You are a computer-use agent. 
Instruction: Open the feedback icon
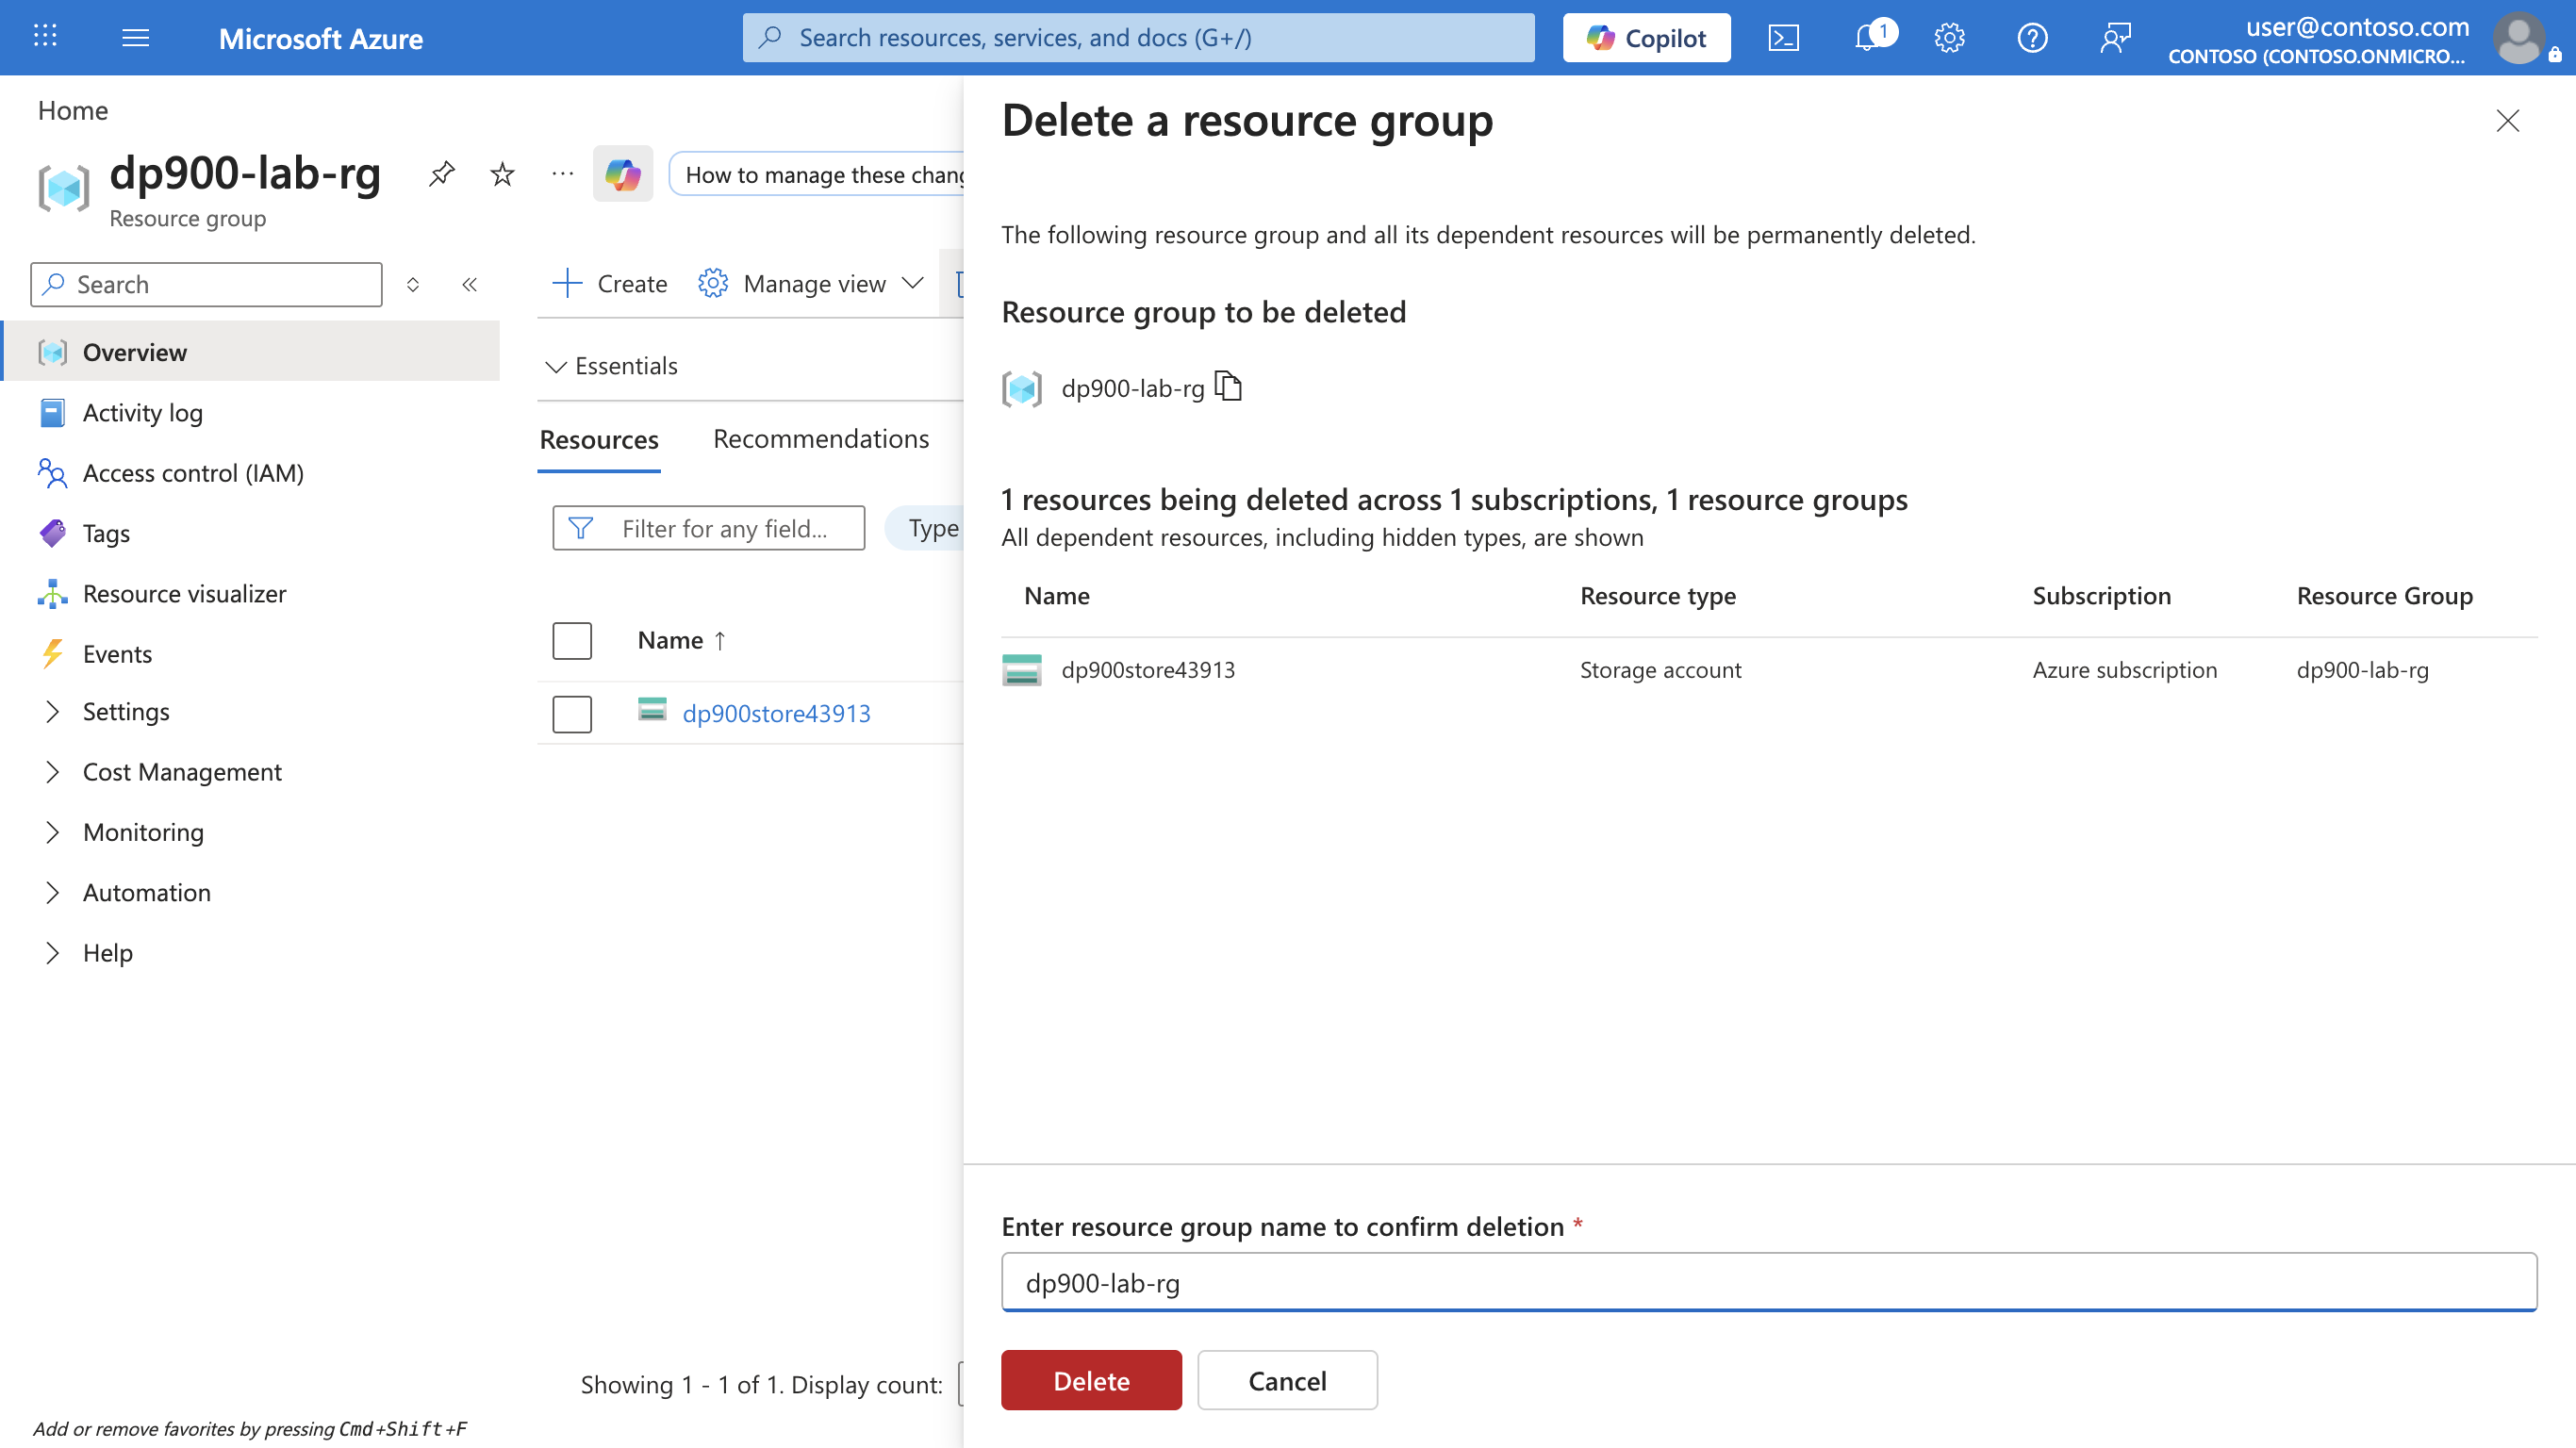coord(2115,38)
